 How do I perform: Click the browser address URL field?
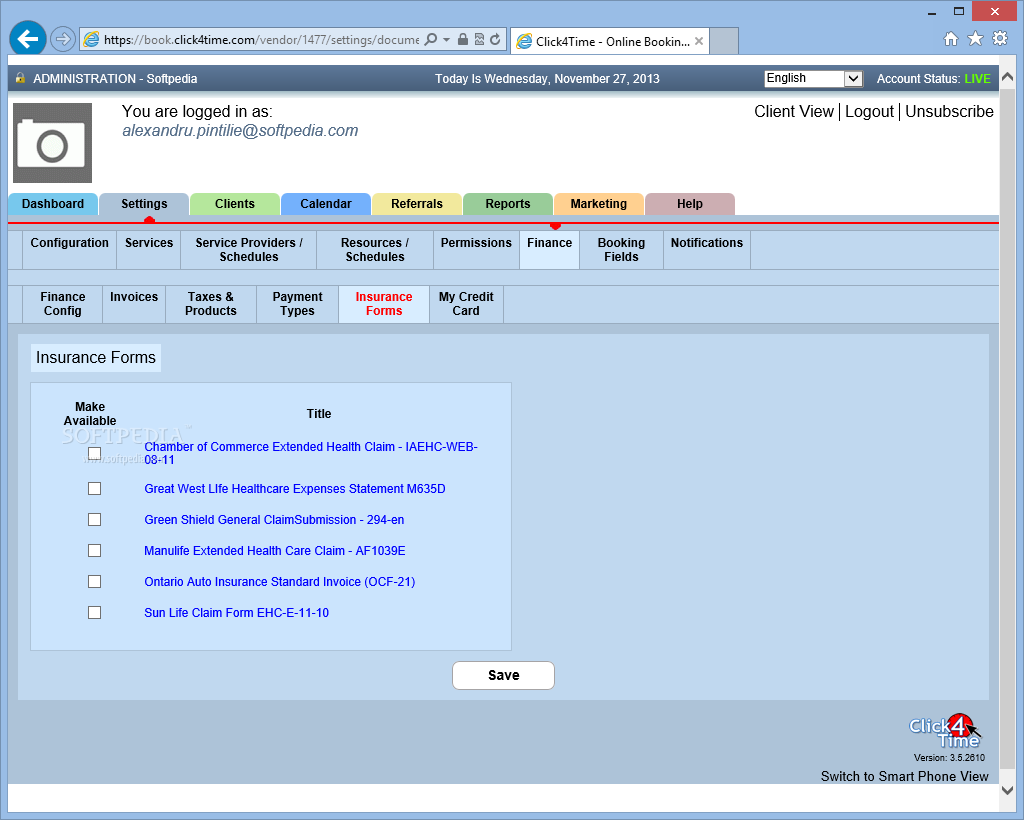261,40
